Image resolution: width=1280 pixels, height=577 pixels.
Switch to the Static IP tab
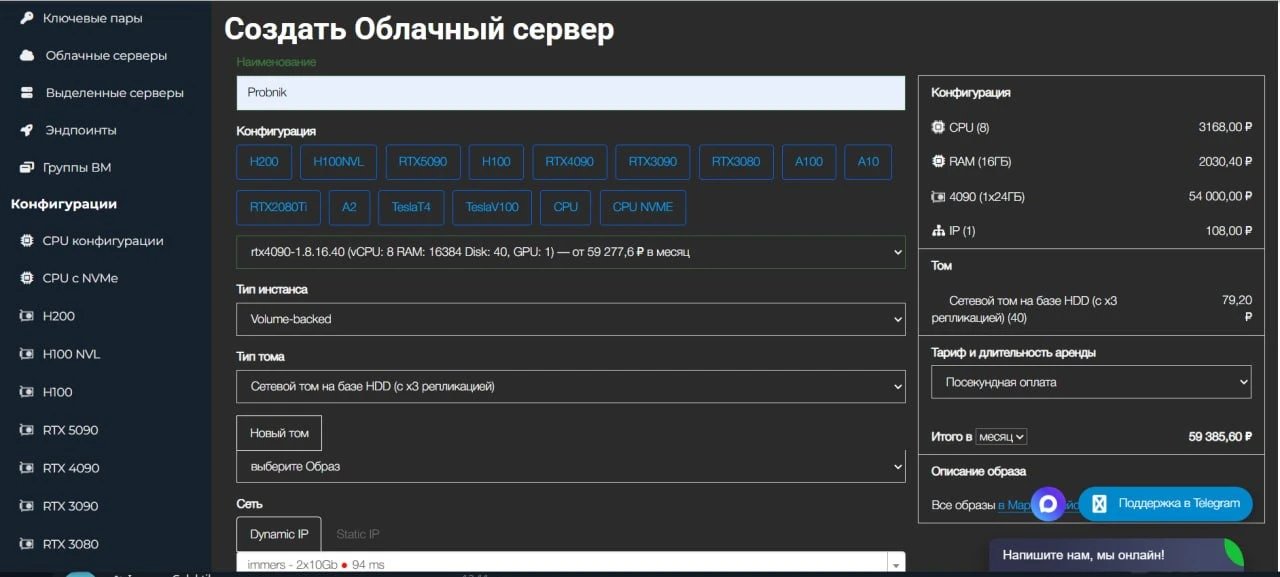(x=358, y=534)
